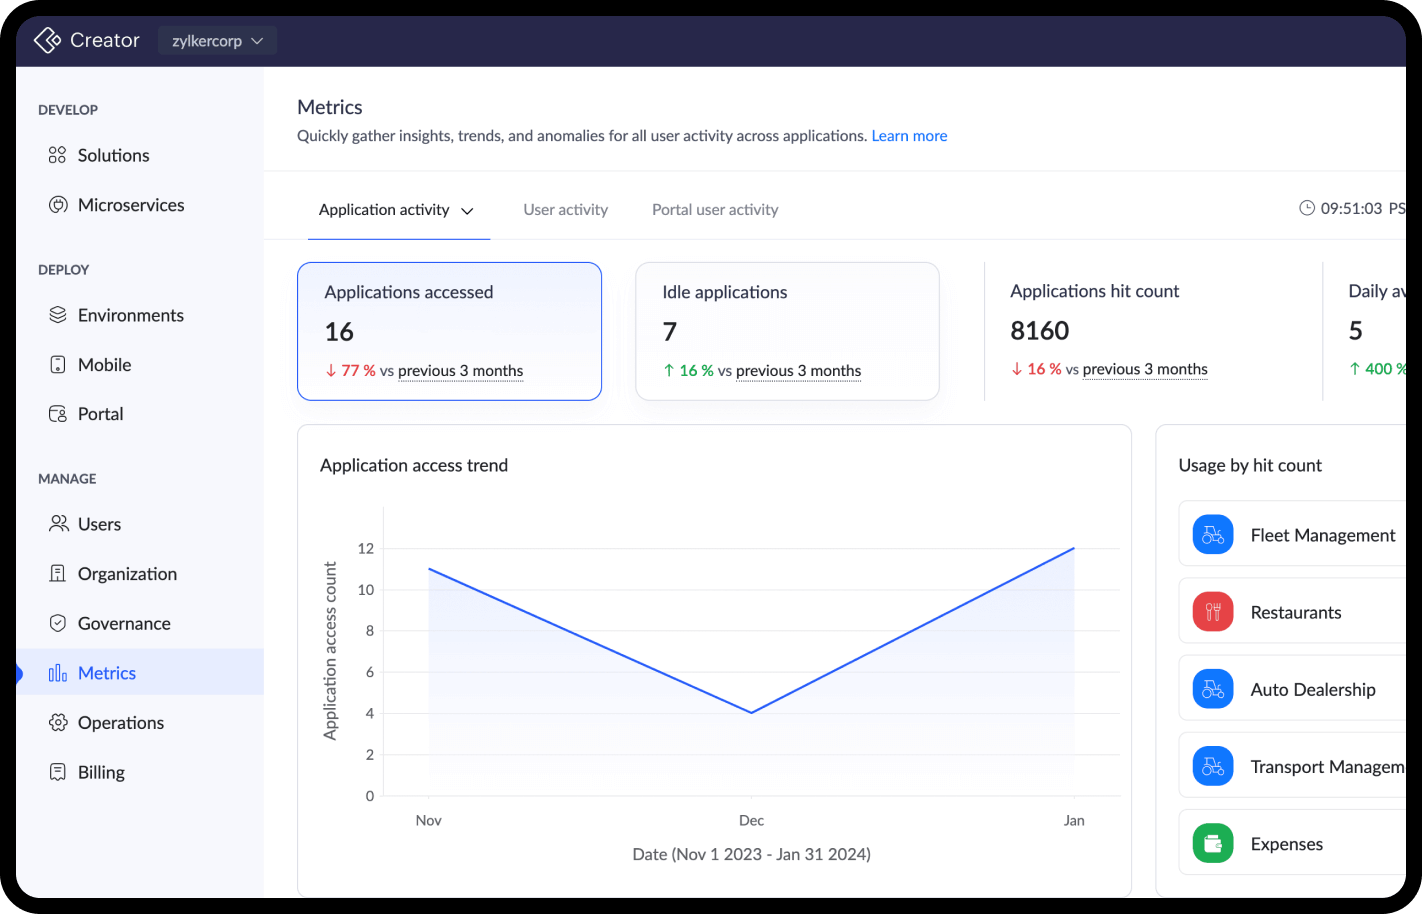Open Solutions via its grid icon
Screen dimensions: 1422x914
point(58,155)
